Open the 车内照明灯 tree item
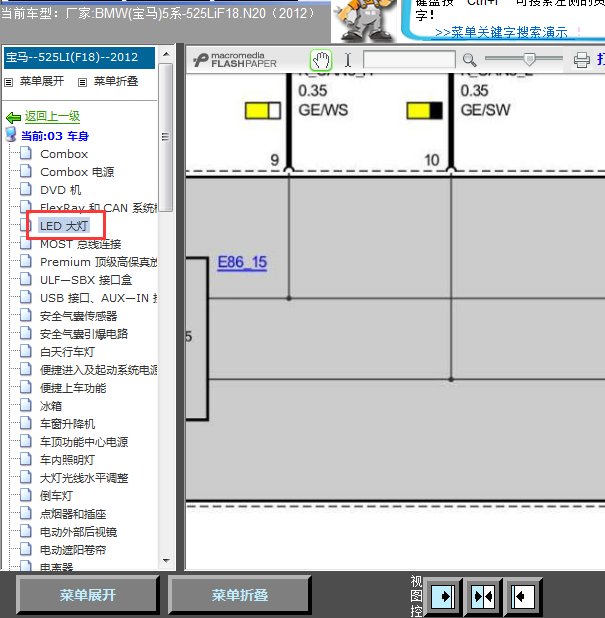The height and width of the screenshot is (618, 605). point(67,460)
